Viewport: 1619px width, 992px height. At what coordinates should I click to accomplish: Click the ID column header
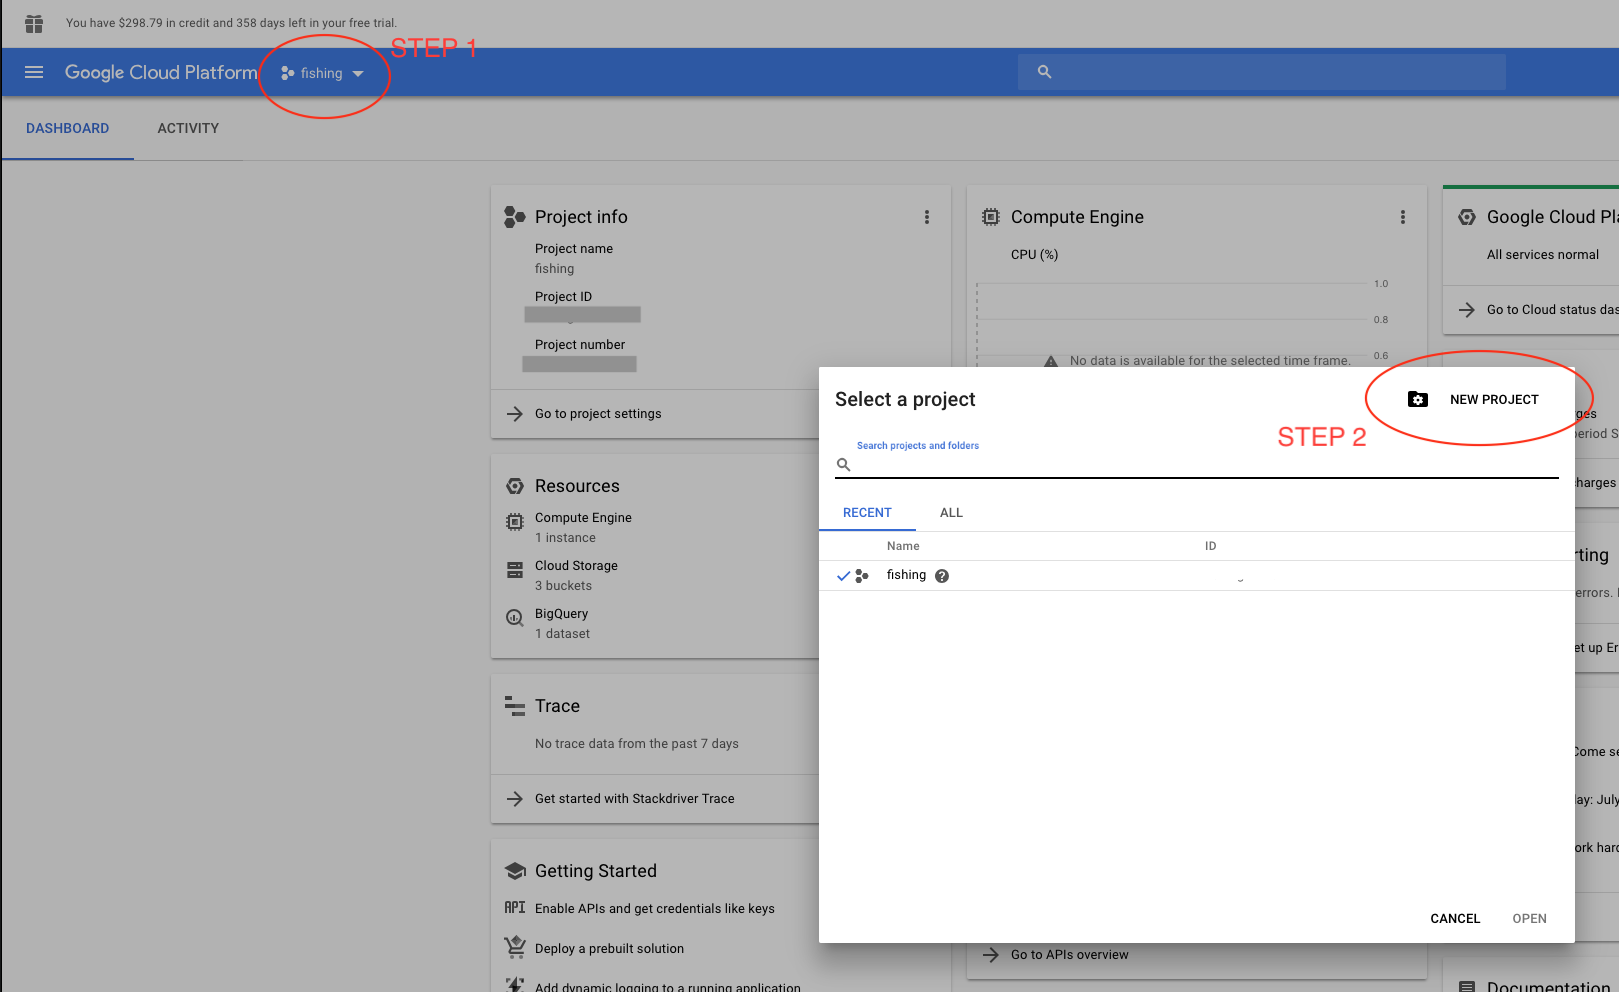coord(1210,546)
